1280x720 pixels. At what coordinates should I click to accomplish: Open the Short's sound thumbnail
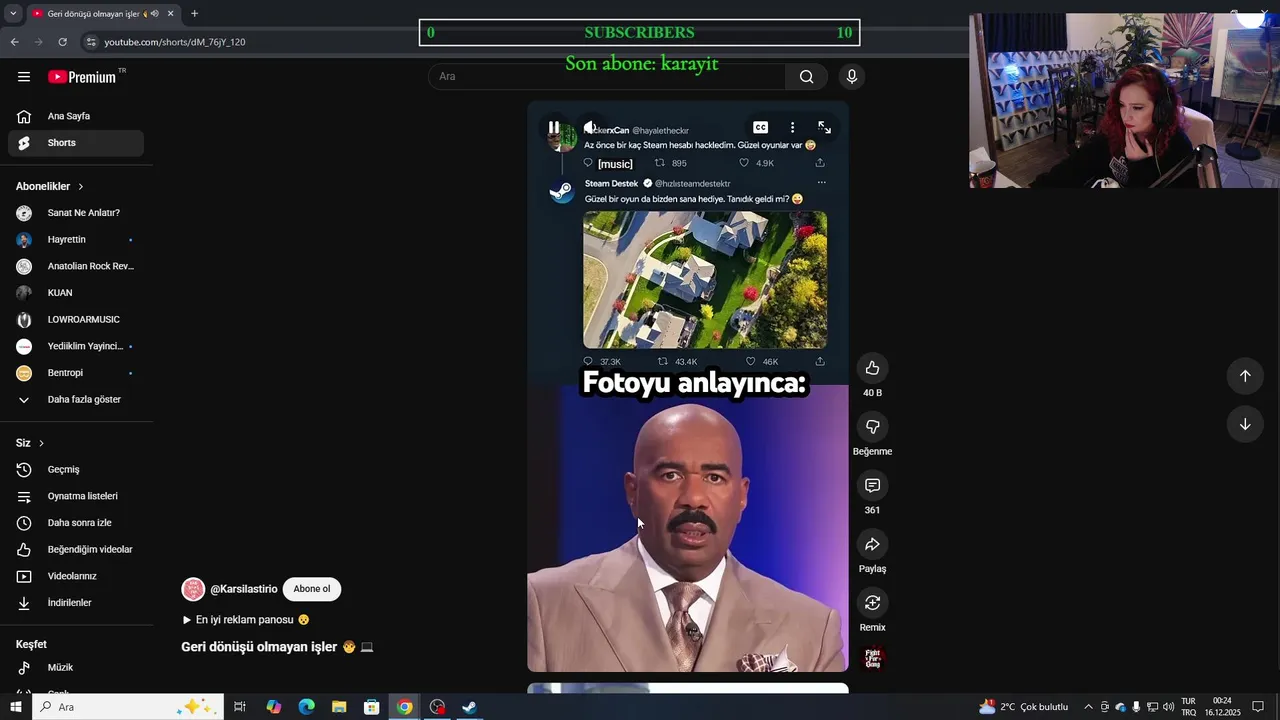pyautogui.click(x=873, y=659)
